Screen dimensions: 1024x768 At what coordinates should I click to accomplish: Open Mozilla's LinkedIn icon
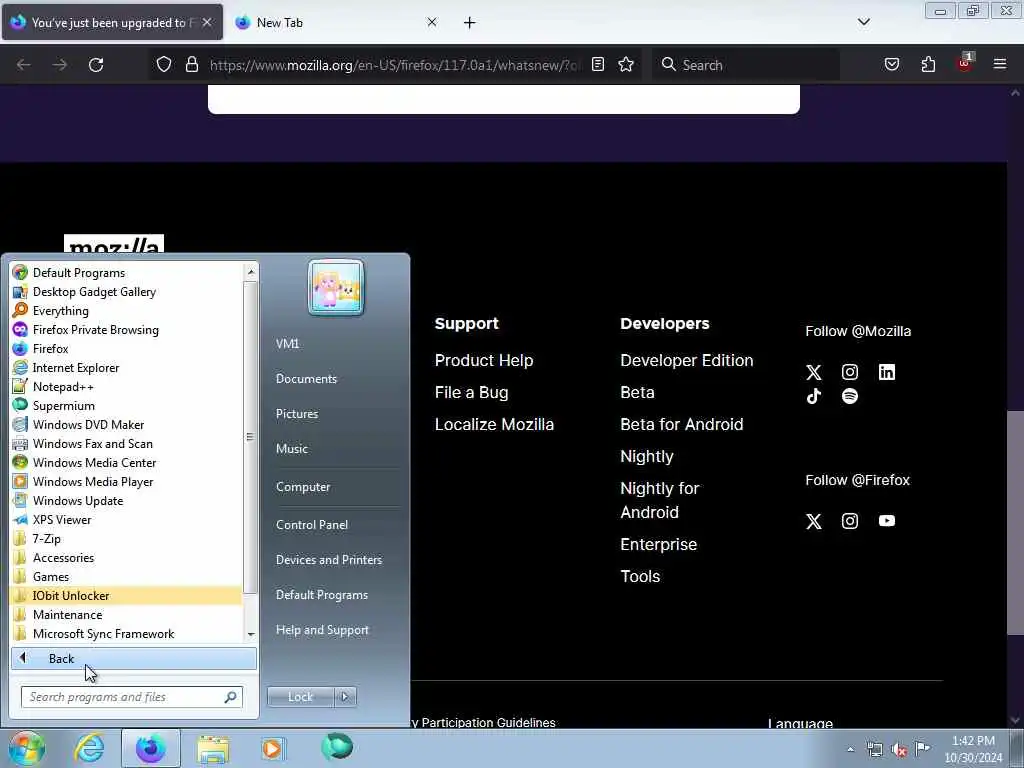pyautogui.click(x=886, y=372)
